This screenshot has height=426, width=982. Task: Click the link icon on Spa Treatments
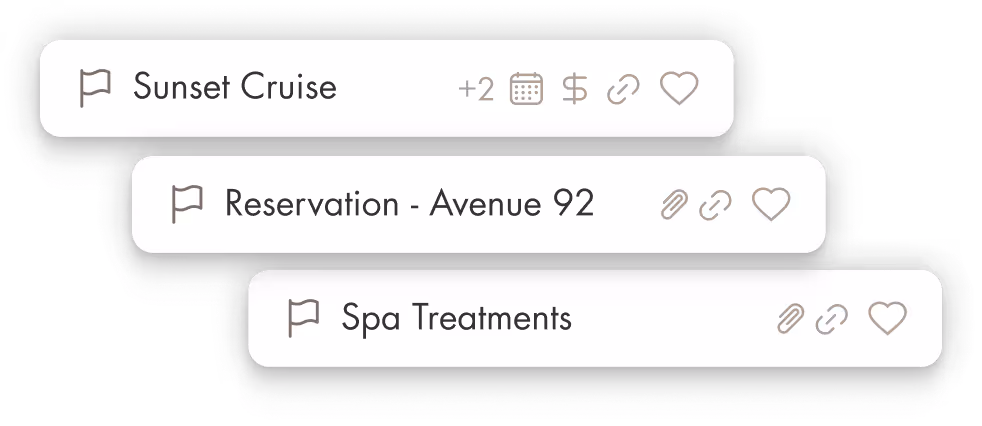point(832,319)
